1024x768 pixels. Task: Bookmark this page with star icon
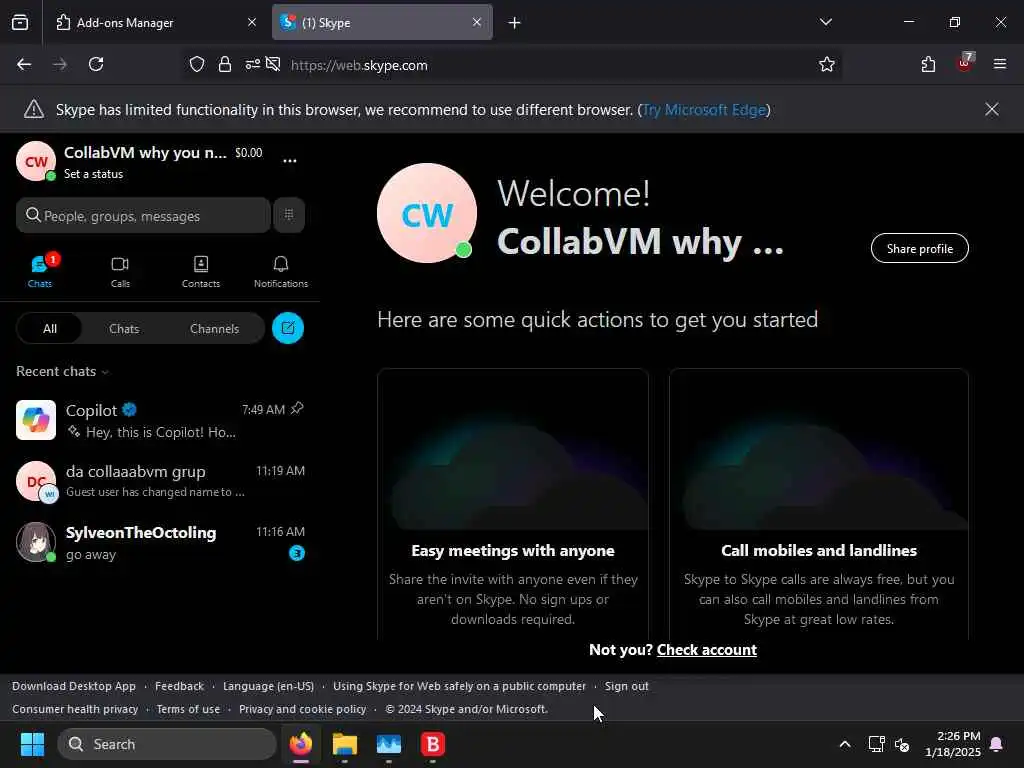tap(827, 64)
